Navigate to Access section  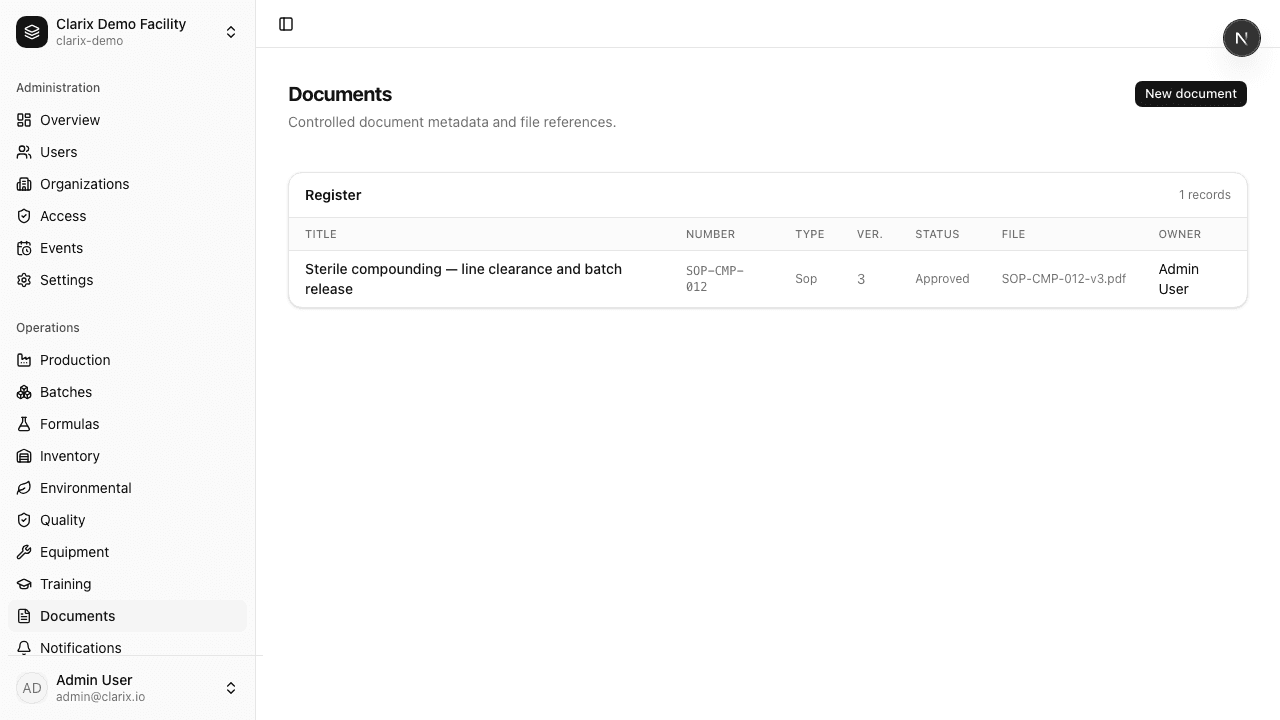click(x=127, y=216)
